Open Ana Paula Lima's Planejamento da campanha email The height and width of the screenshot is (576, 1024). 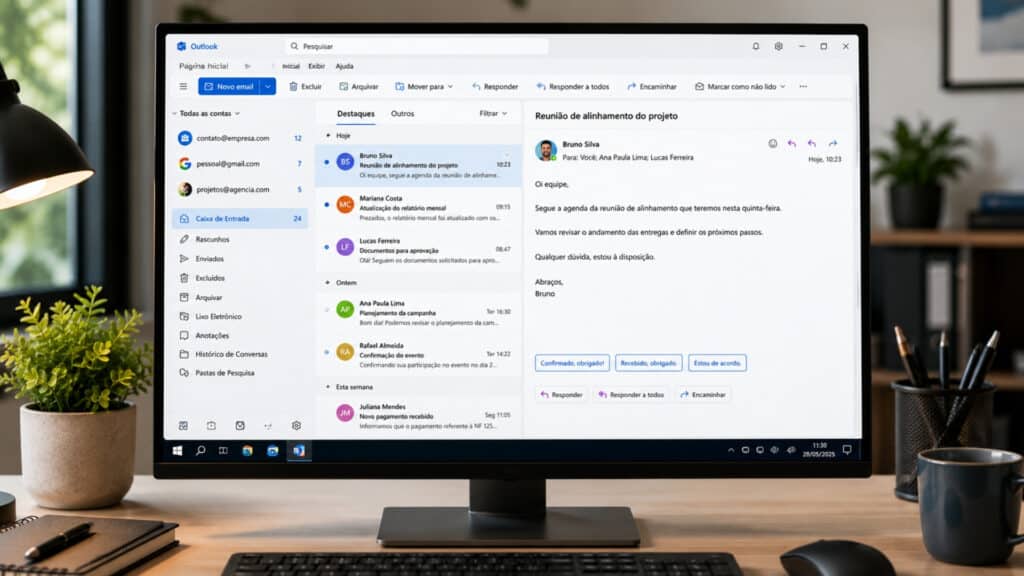(419, 313)
